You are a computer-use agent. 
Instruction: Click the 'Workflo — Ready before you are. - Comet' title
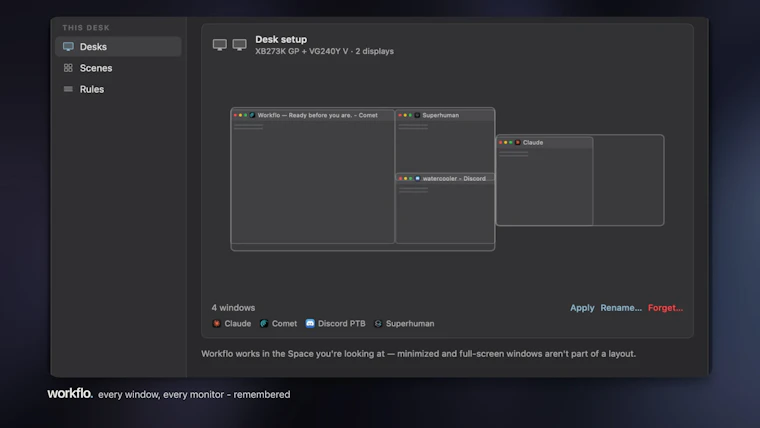point(317,115)
